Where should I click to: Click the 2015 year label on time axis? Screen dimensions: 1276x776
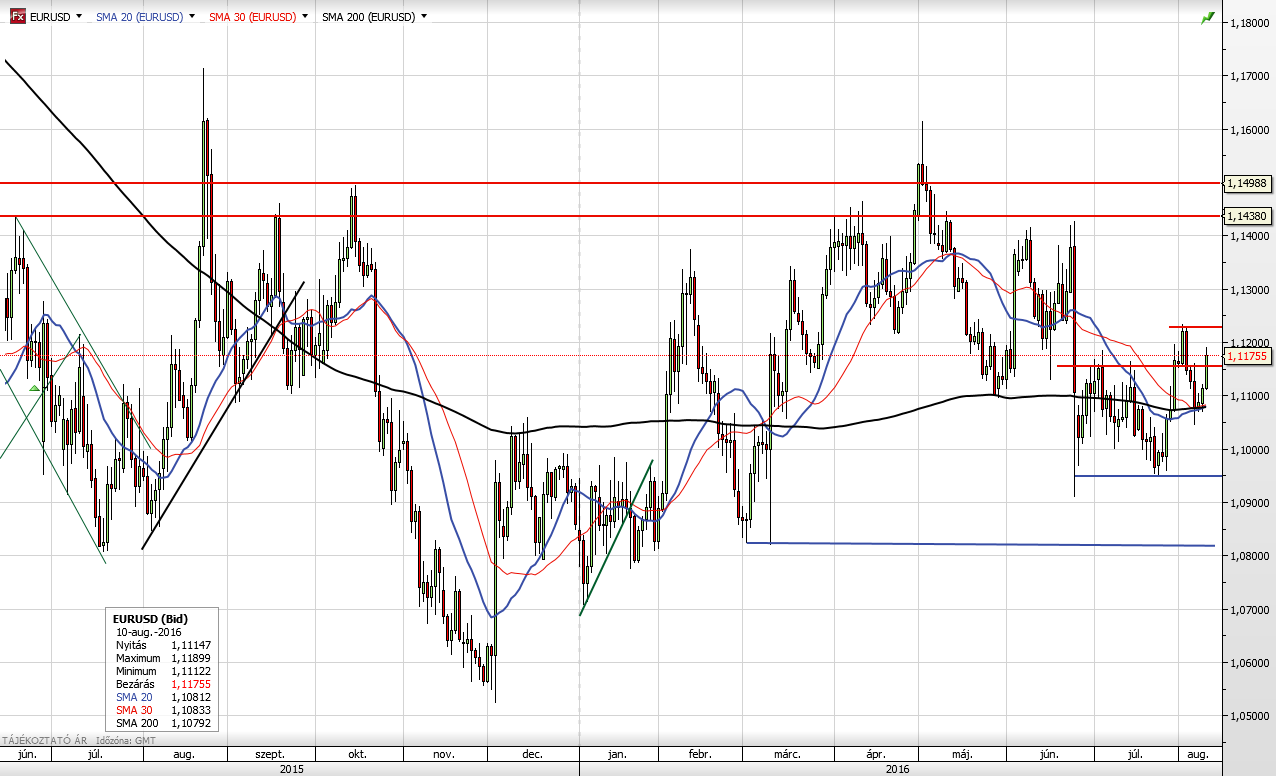coord(291,769)
